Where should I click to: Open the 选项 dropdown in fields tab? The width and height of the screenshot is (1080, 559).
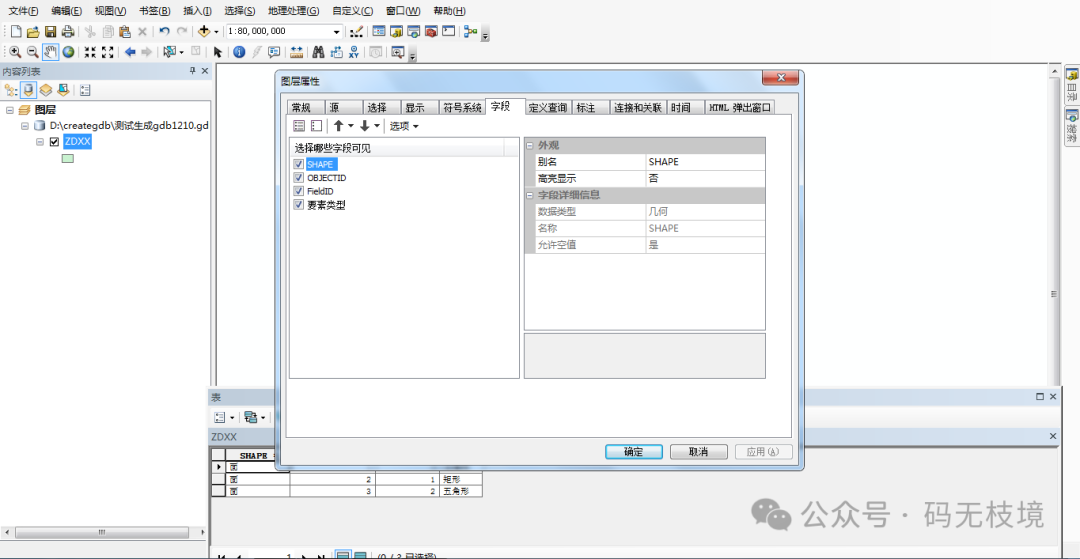pos(404,126)
